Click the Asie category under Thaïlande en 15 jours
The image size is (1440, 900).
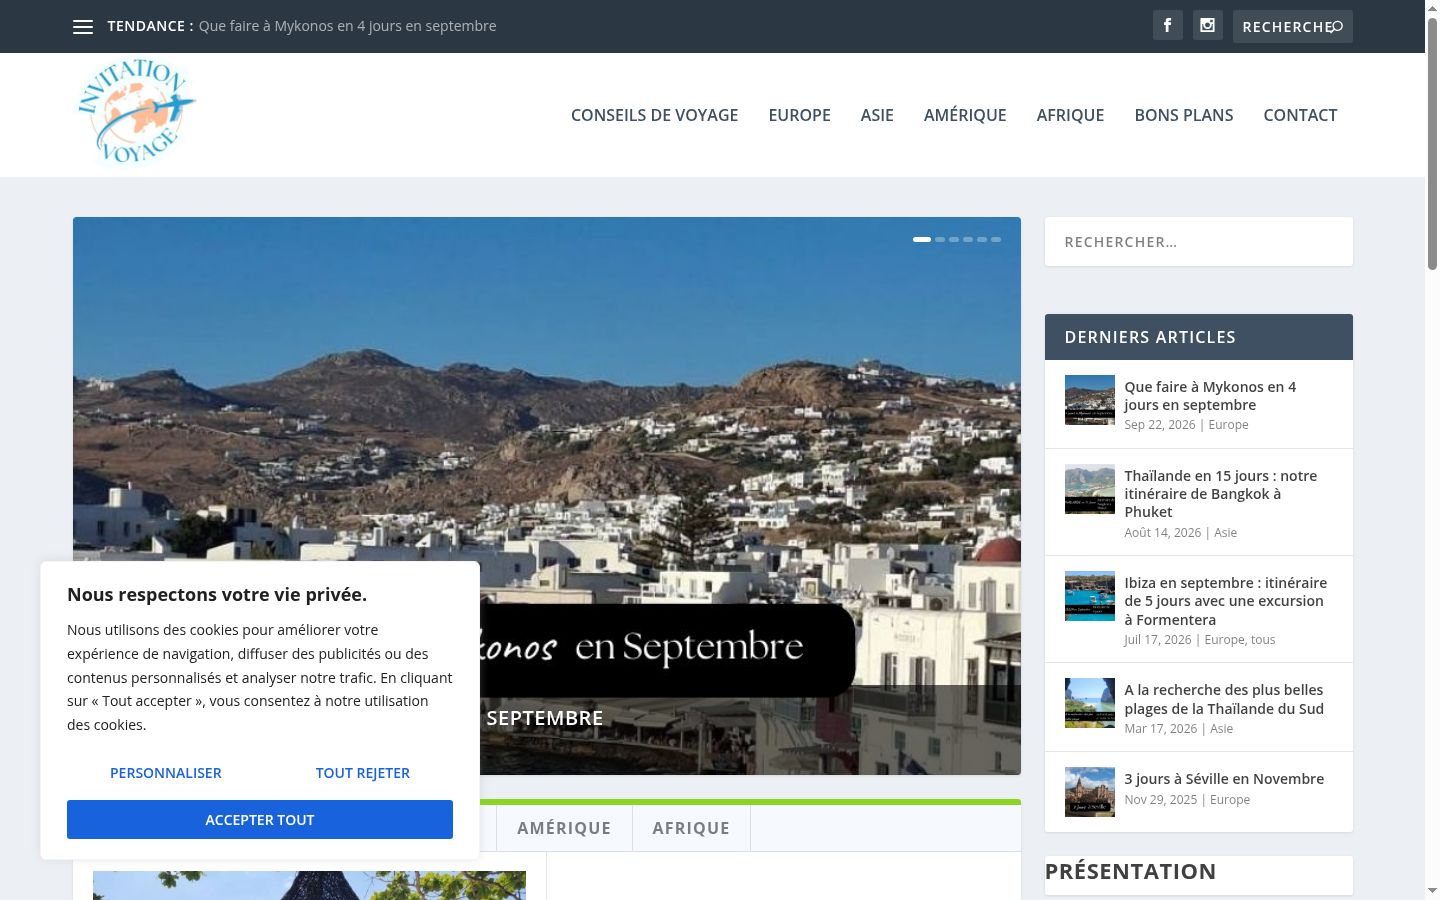tap(1225, 533)
